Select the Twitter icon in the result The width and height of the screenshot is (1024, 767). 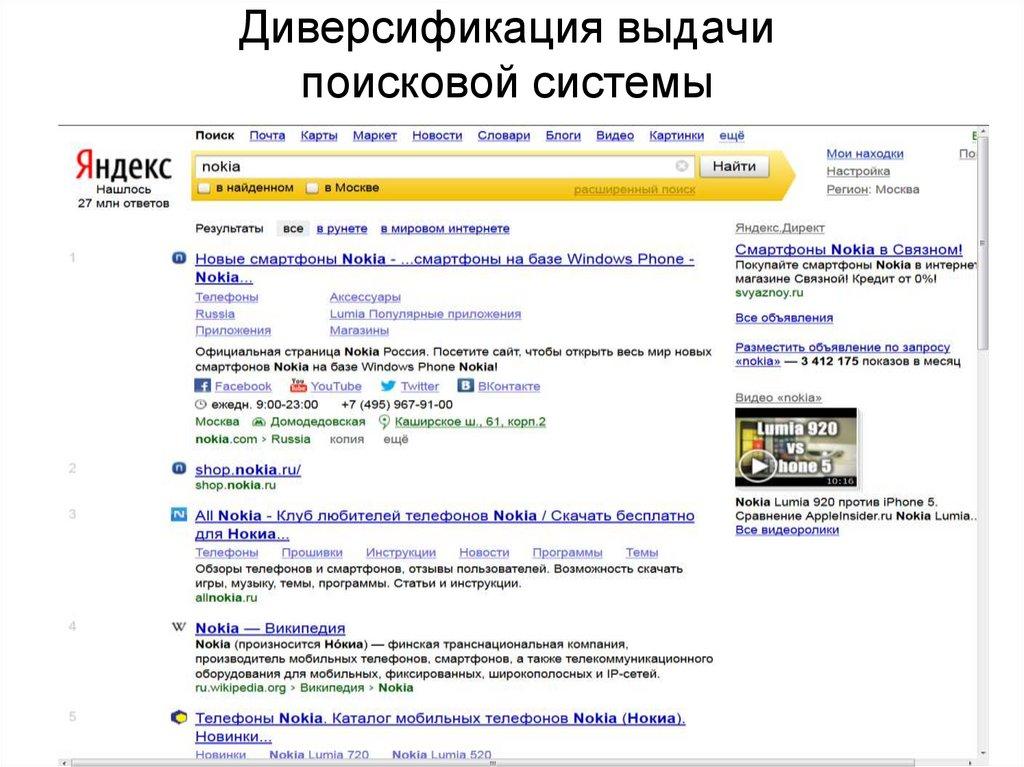click(x=389, y=386)
